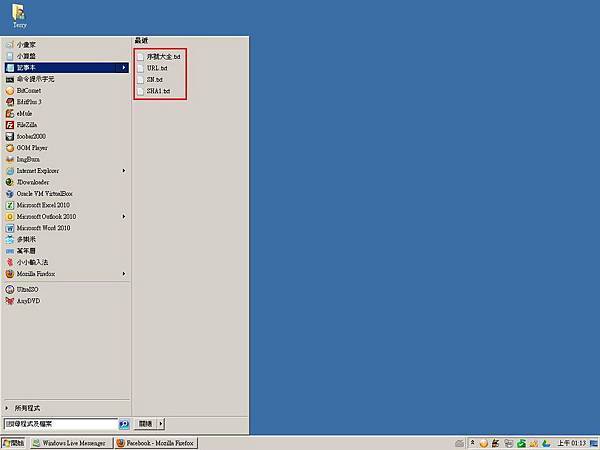Open shutdown options arrow beside 關機
The image size is (600, 450).
pyautogui.click(x=161, y=424)
